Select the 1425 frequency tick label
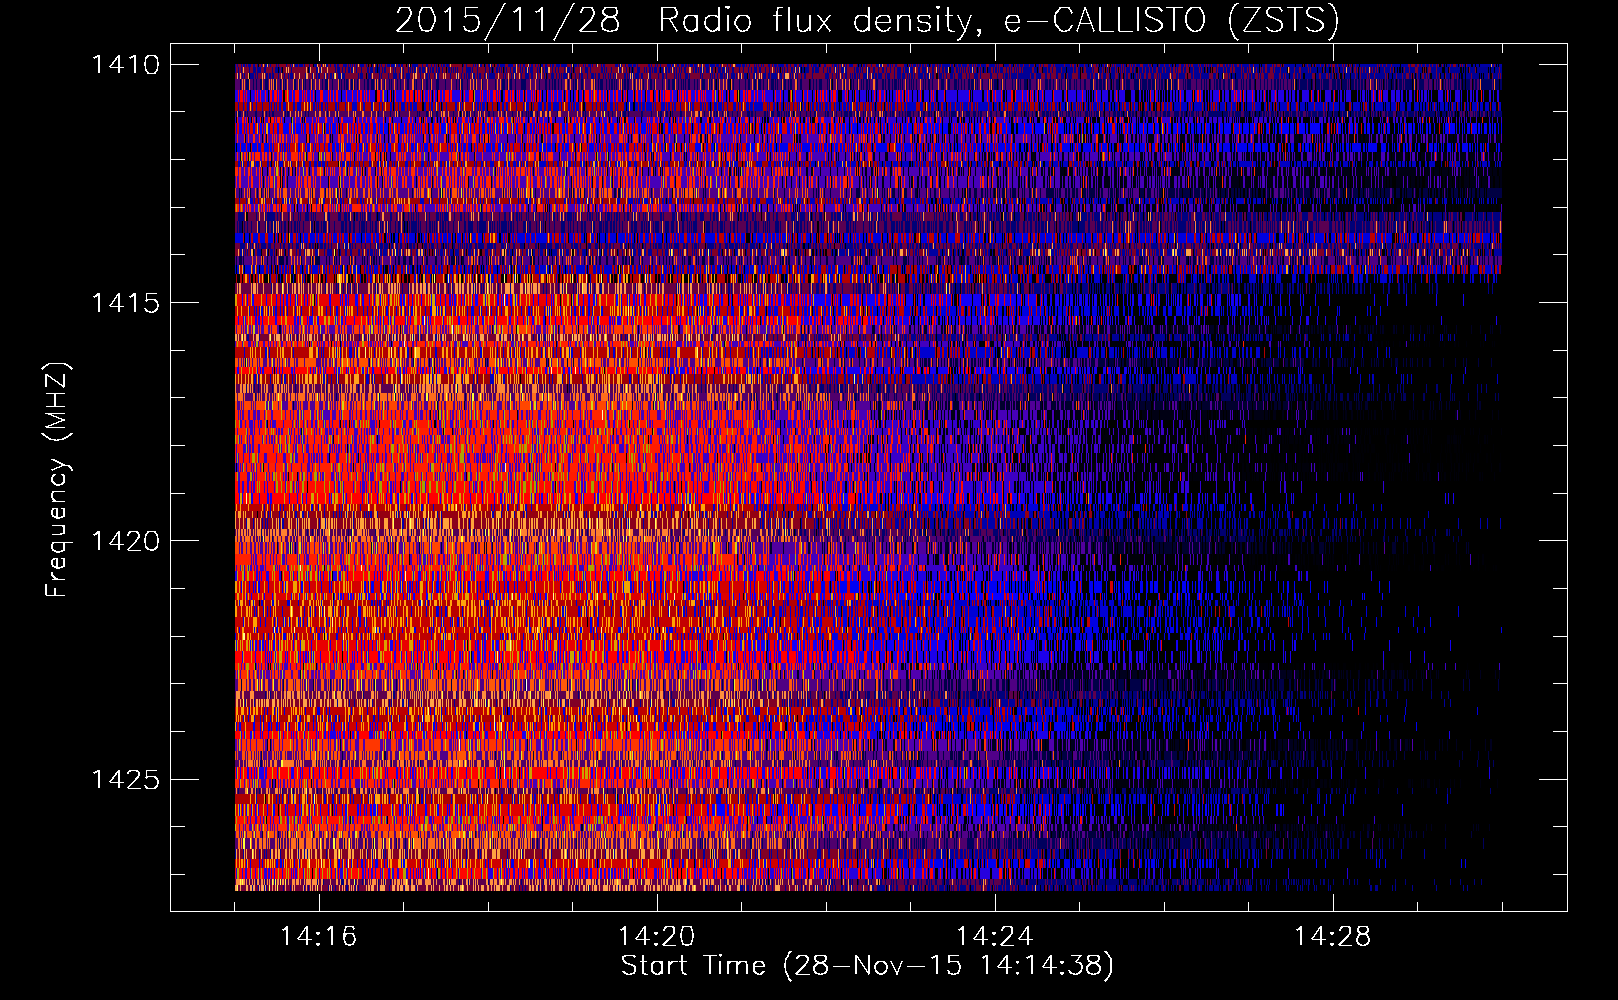Viewport: 1618px width, 1000px height. pos(125,779)
